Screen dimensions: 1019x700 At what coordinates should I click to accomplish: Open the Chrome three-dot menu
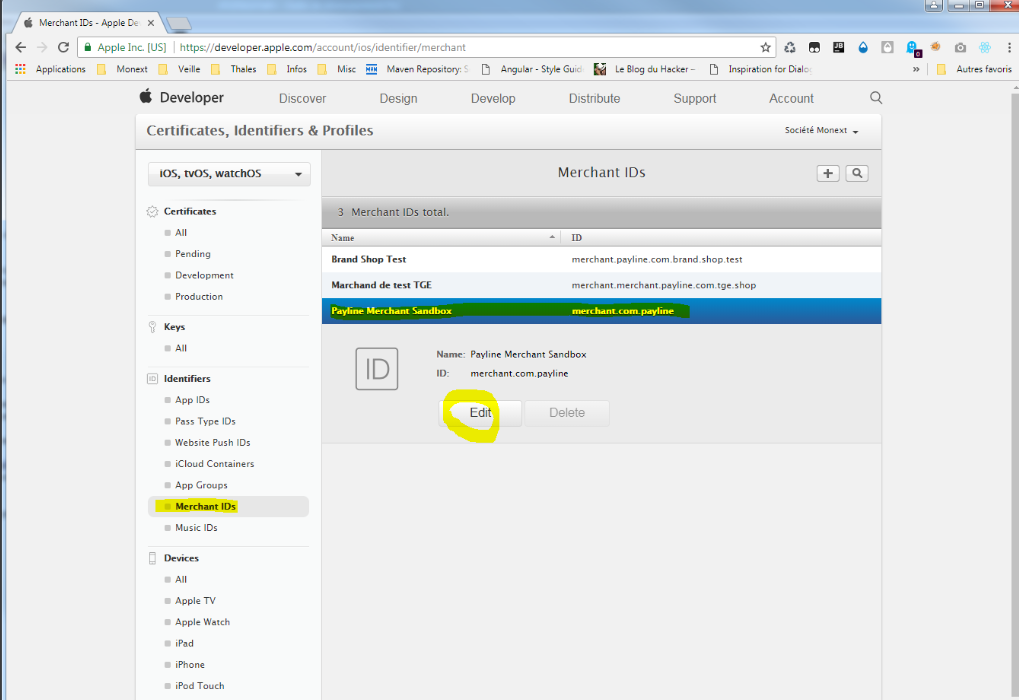coord(1009,47)
